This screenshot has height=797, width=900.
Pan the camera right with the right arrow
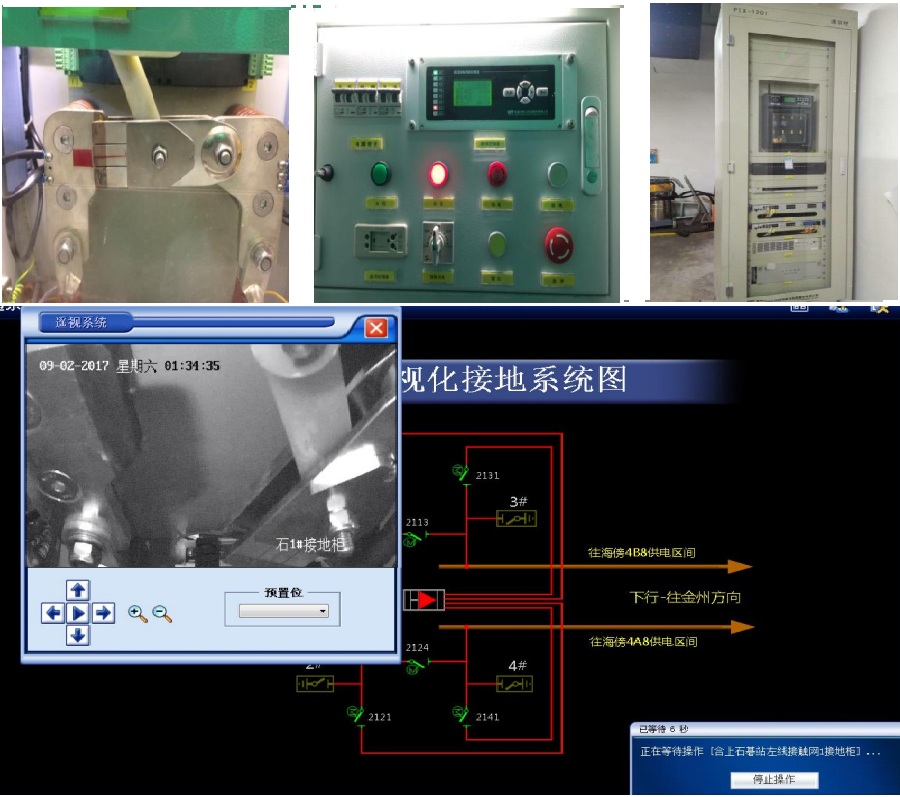click(x=103, y=613)
